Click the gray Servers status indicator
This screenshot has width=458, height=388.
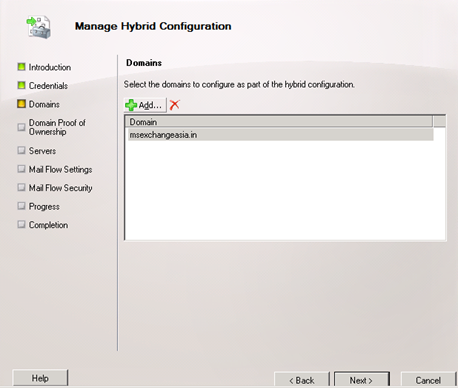21,150
